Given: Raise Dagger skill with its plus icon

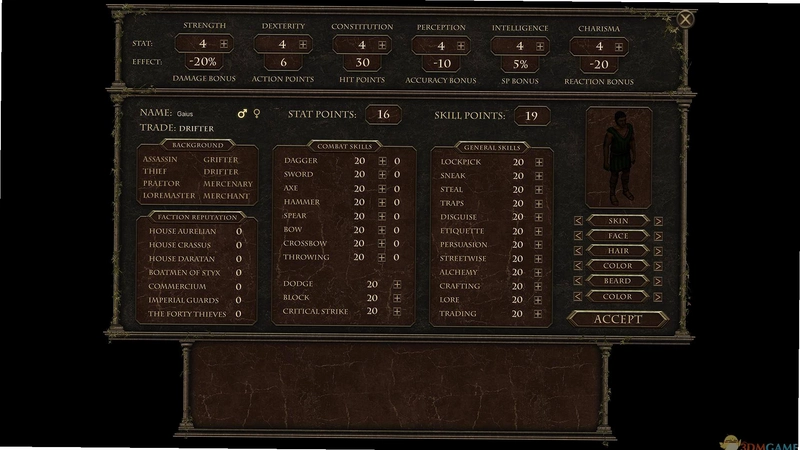Looking at the screenshot, I should 382,161.
